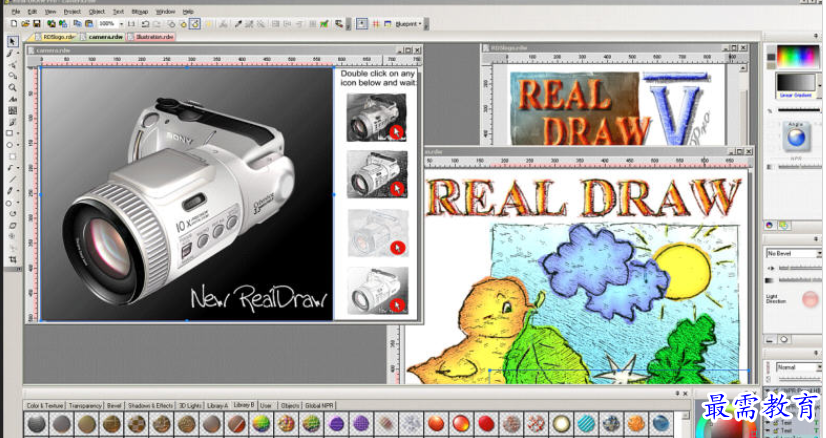The image size is (826, 438).
Task: Click the Open file folder icon
Action: 25,24
